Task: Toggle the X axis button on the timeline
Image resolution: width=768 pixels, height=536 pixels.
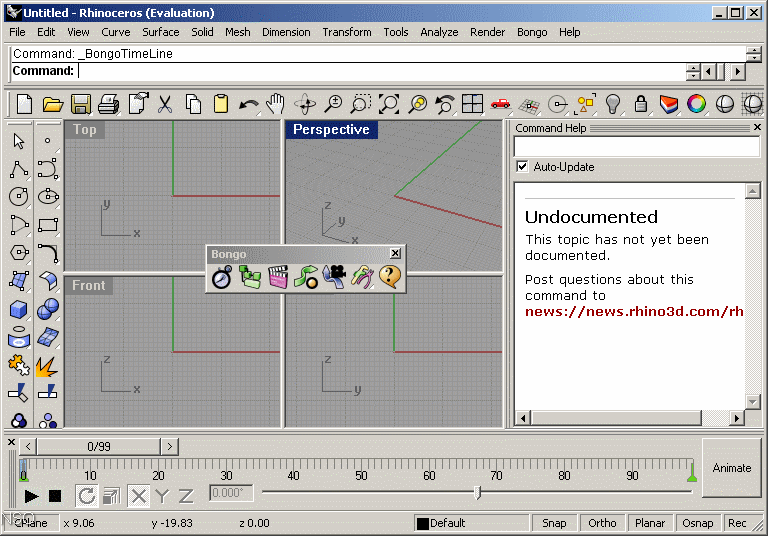Action: 139,496
